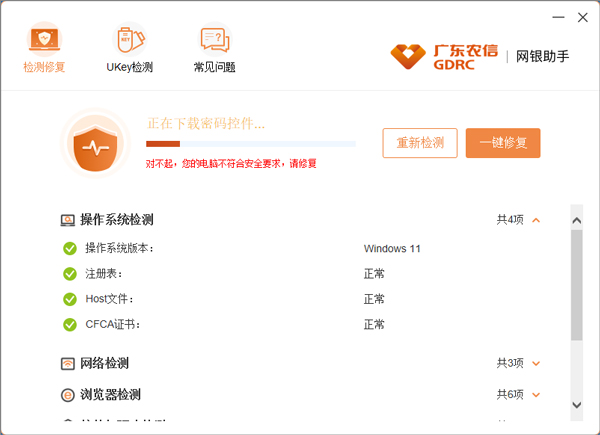Click green check beside 操作系统版本

click(x=70, y=248)
